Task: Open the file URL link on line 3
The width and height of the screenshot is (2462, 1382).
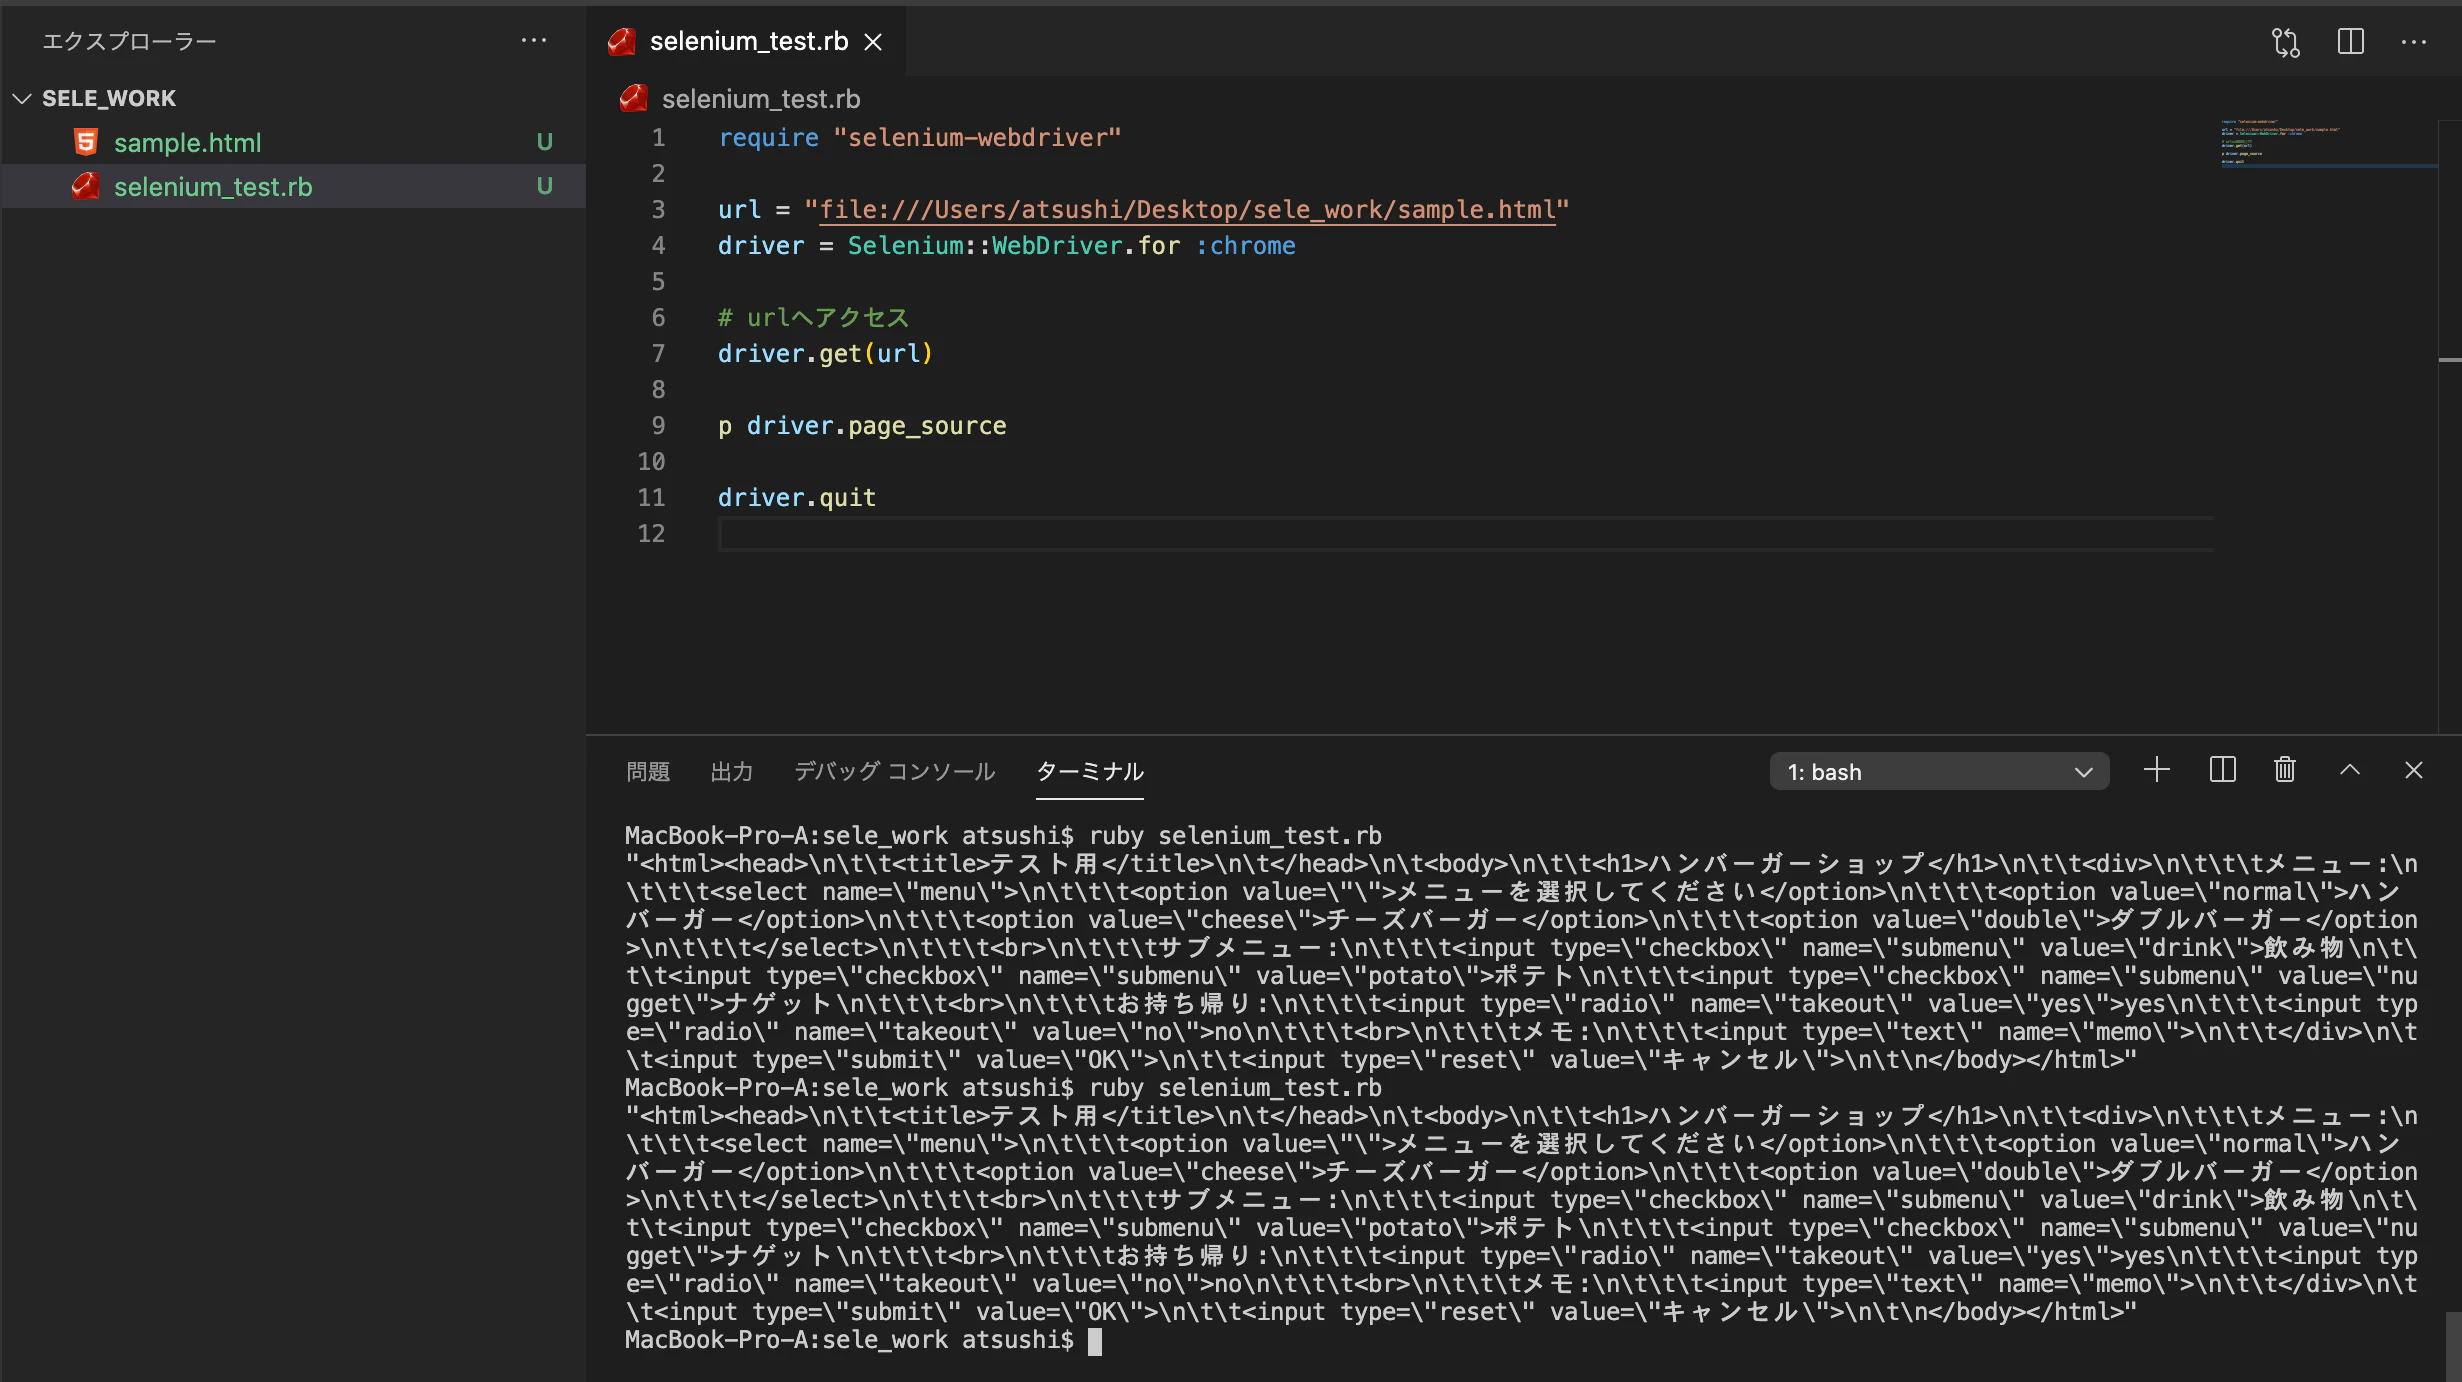Action: (x=1187, y=210)
